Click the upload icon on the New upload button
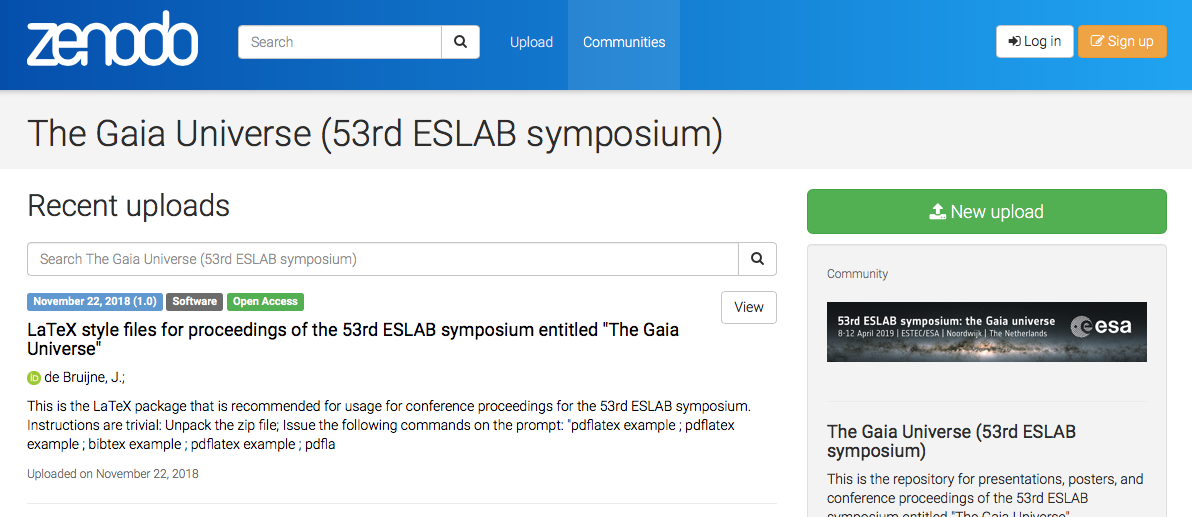The width and height of the screenshot is (1192, 517). (937, 211)
